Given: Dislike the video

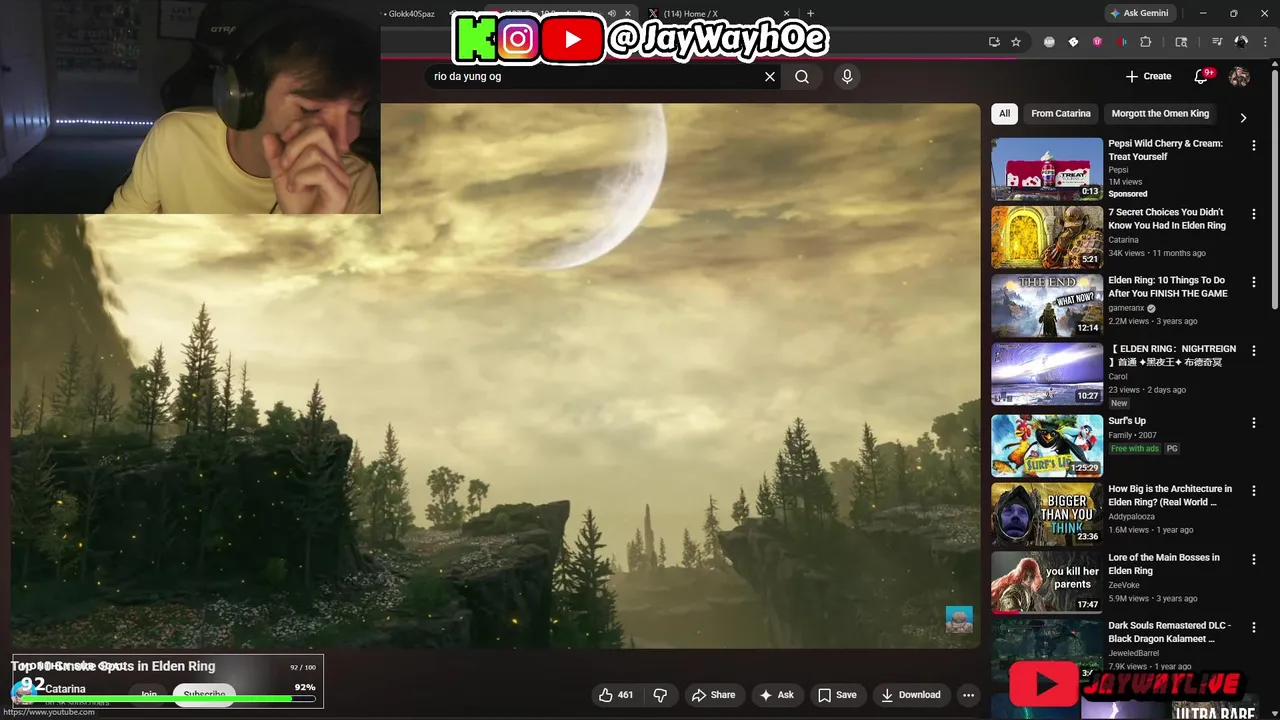Looking at the screenshot, I should point(660,695).
